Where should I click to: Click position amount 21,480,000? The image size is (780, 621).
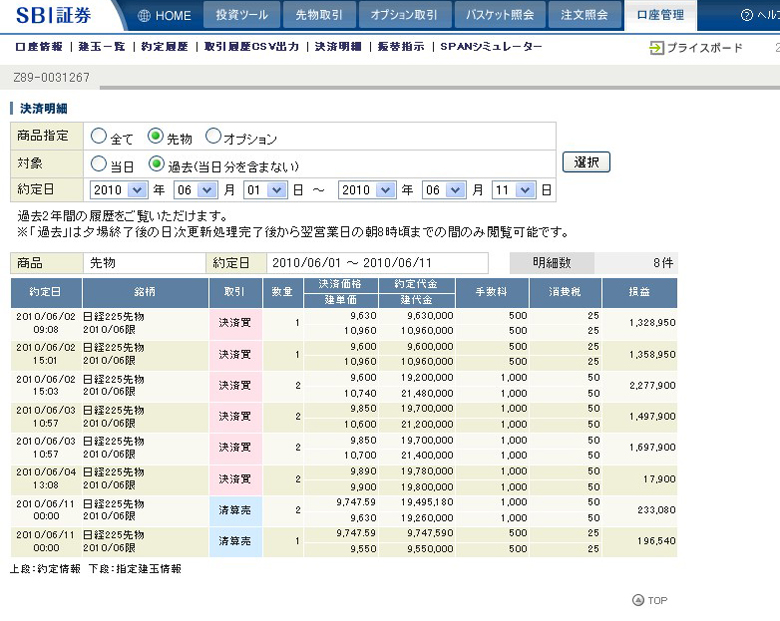(x=427, y=394)
